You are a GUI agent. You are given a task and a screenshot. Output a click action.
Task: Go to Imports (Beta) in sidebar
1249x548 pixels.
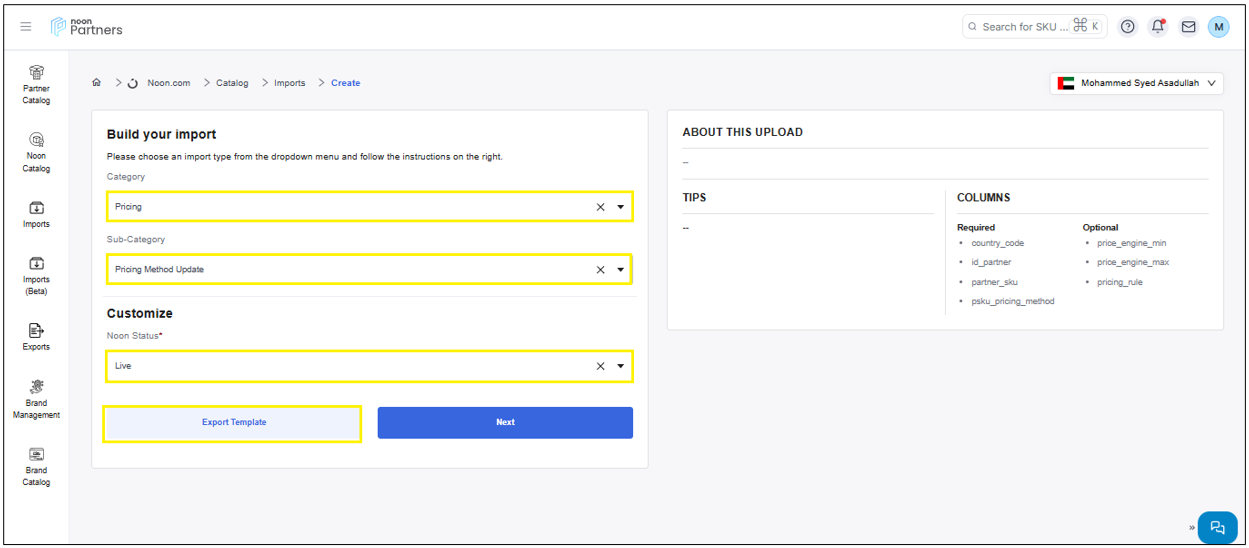click(37, 275)
